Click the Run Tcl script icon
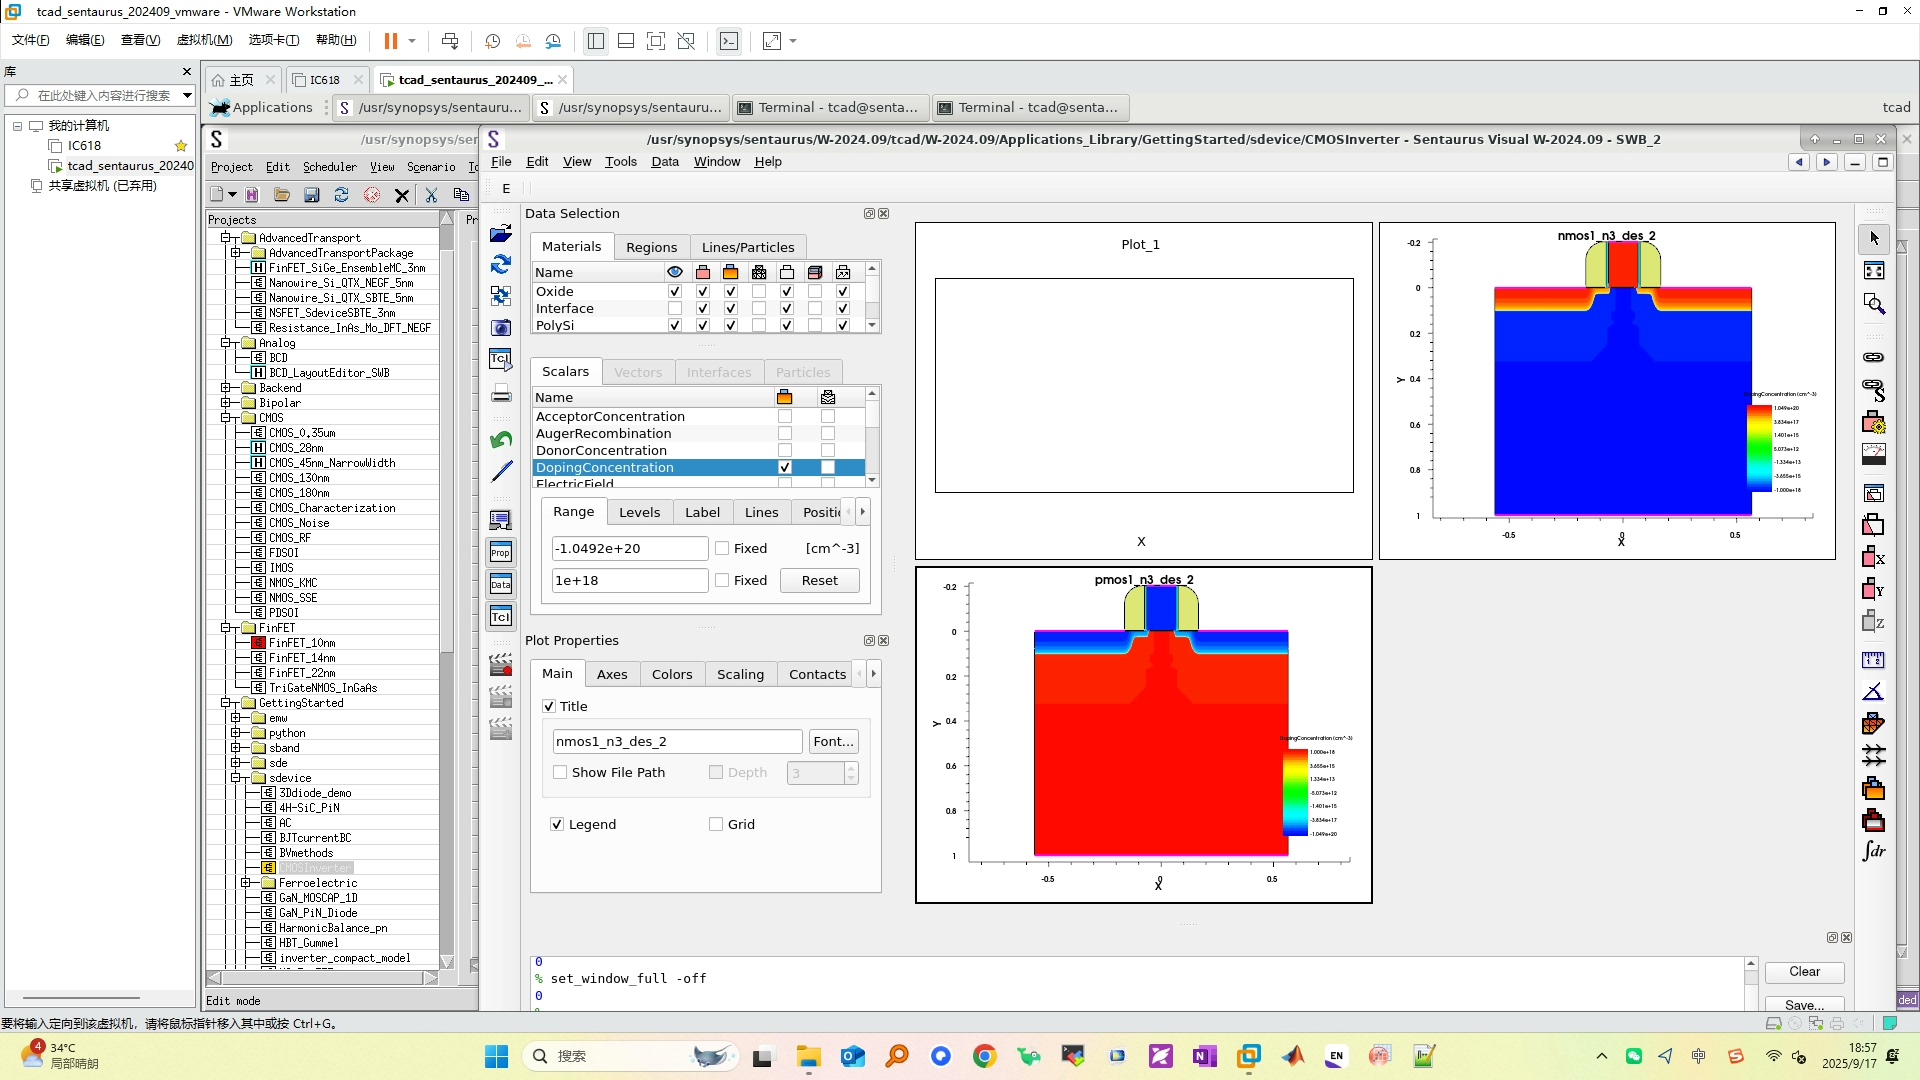The image size is (1920, 1080). point(501,360)
